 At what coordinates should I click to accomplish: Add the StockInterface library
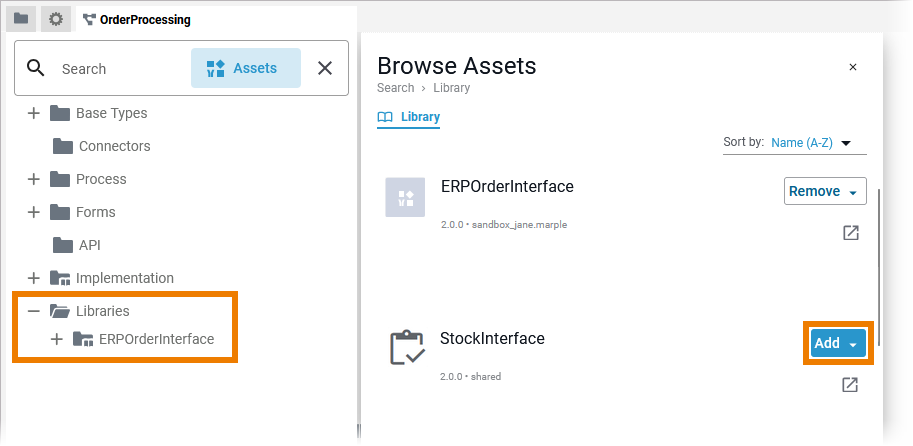pos(827,343)
